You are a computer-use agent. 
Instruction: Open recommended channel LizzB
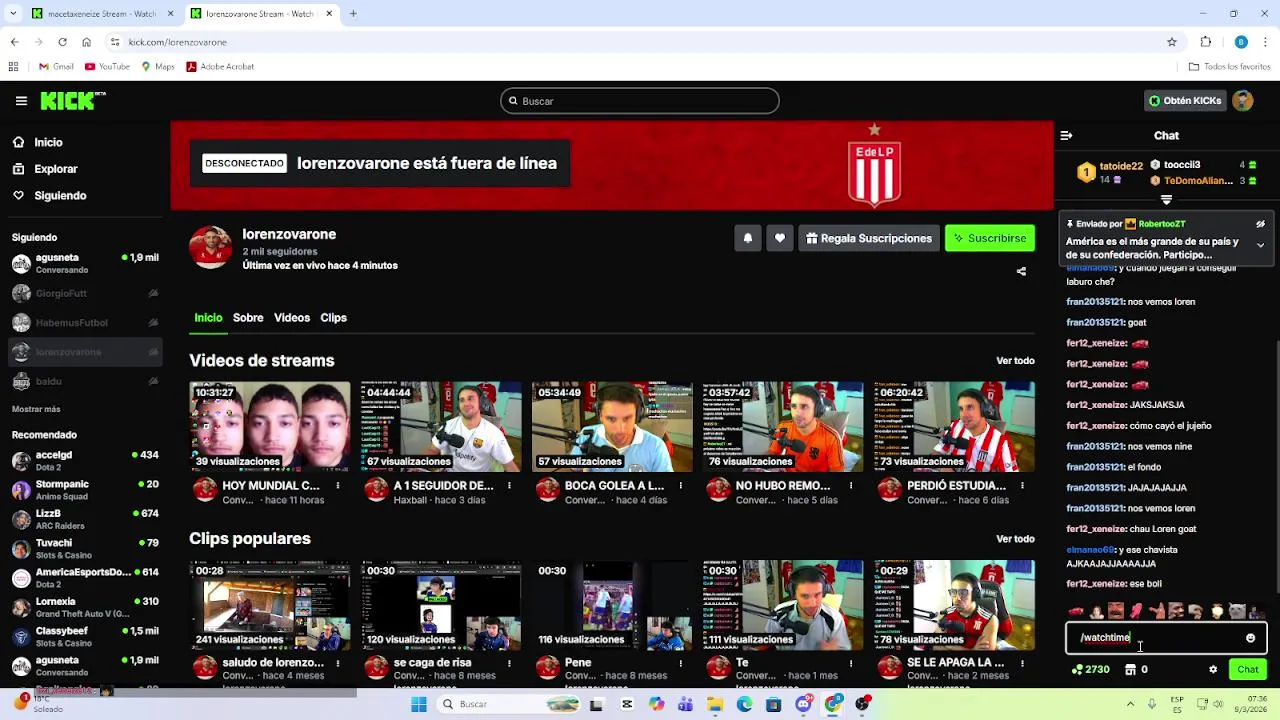85,519
